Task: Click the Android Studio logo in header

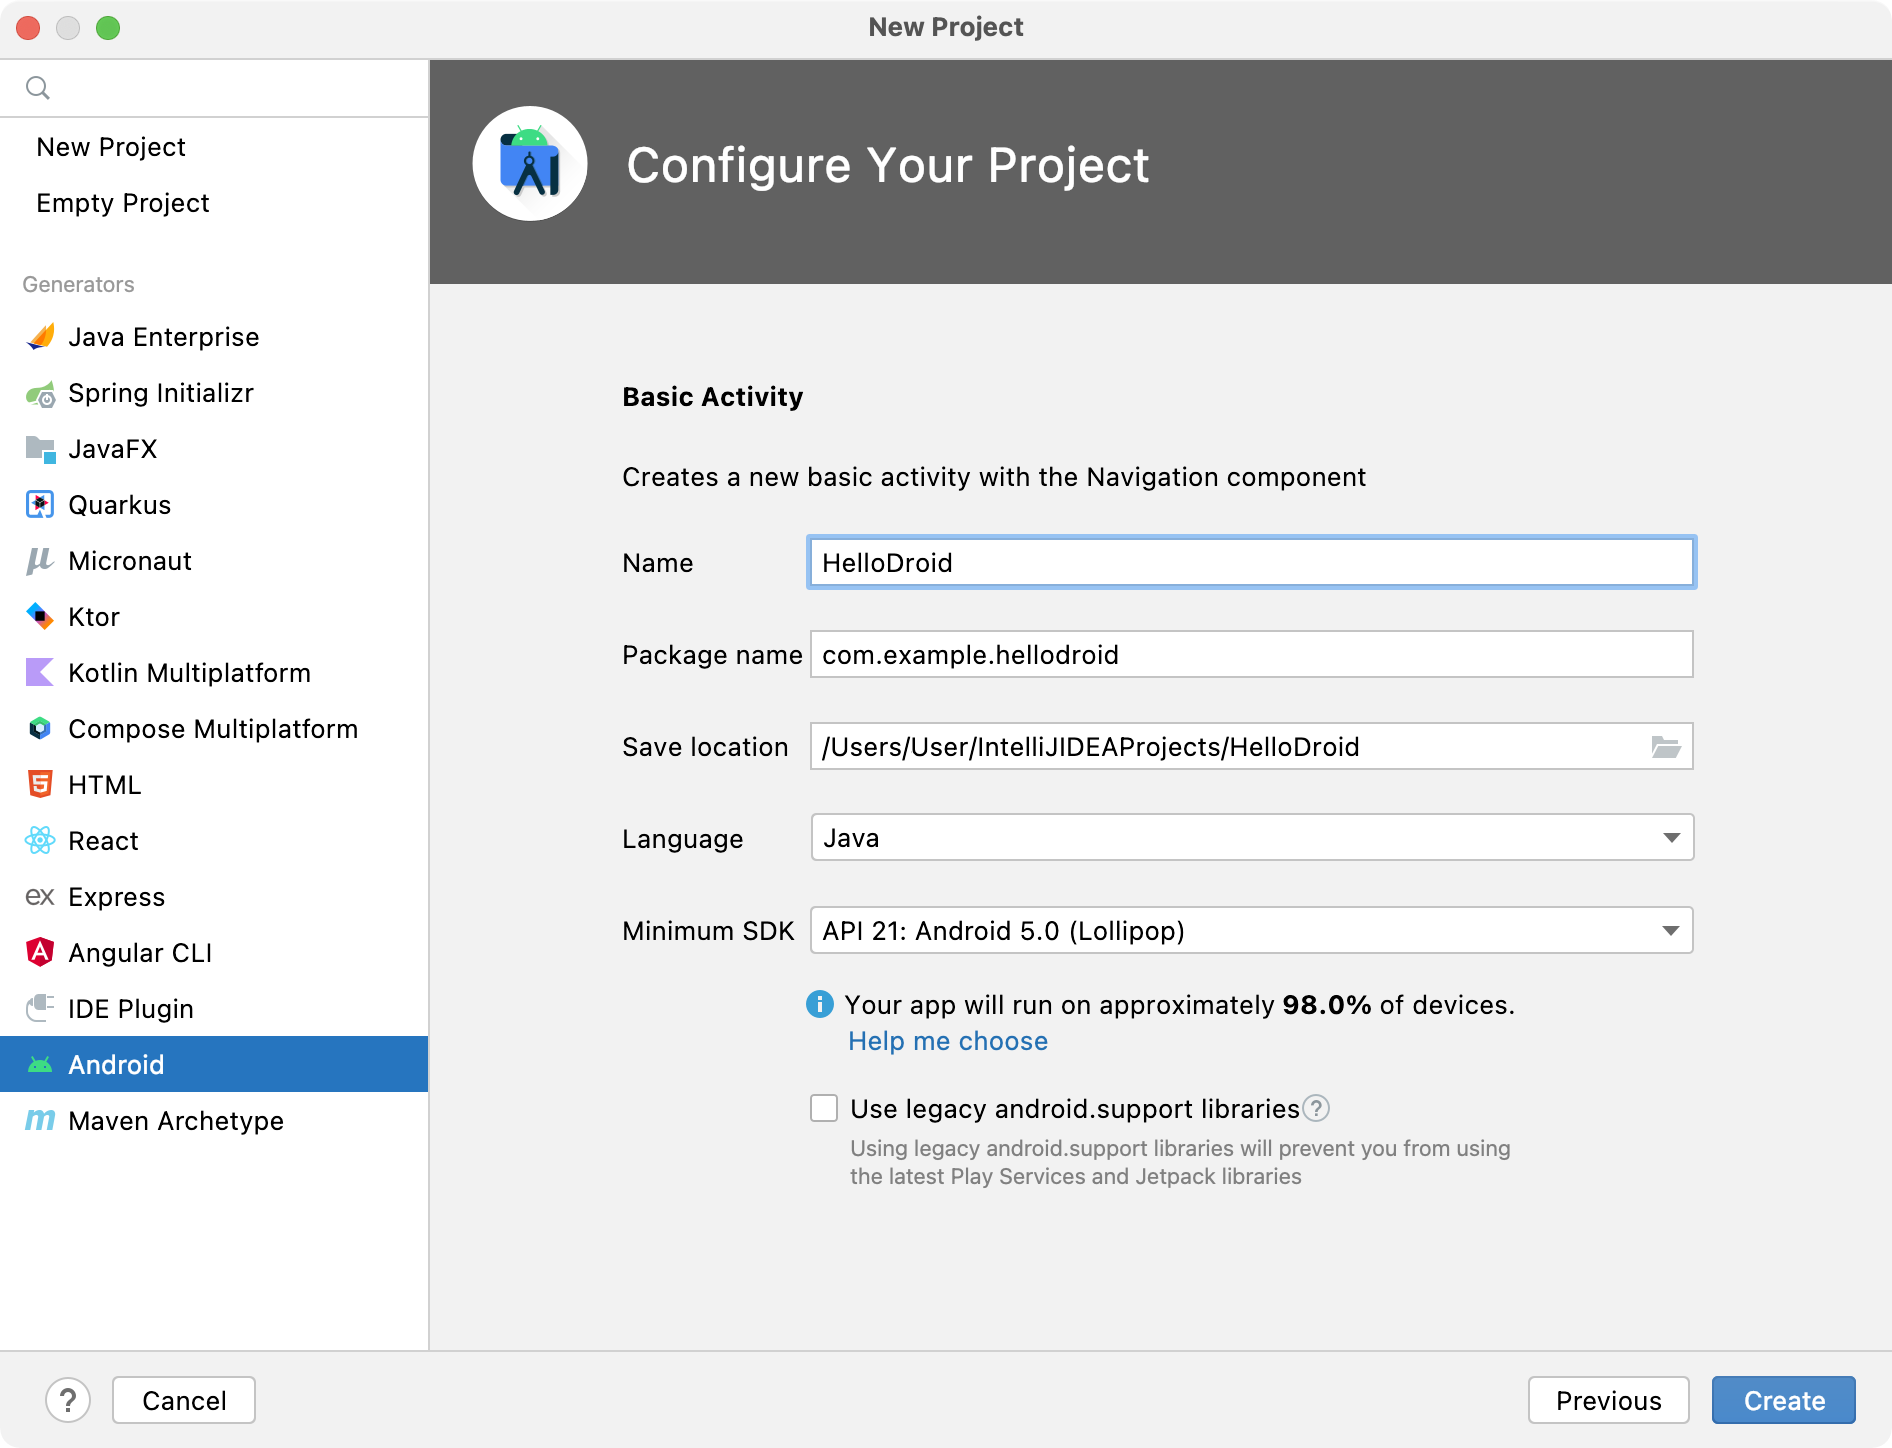Action: click(530, 164)
